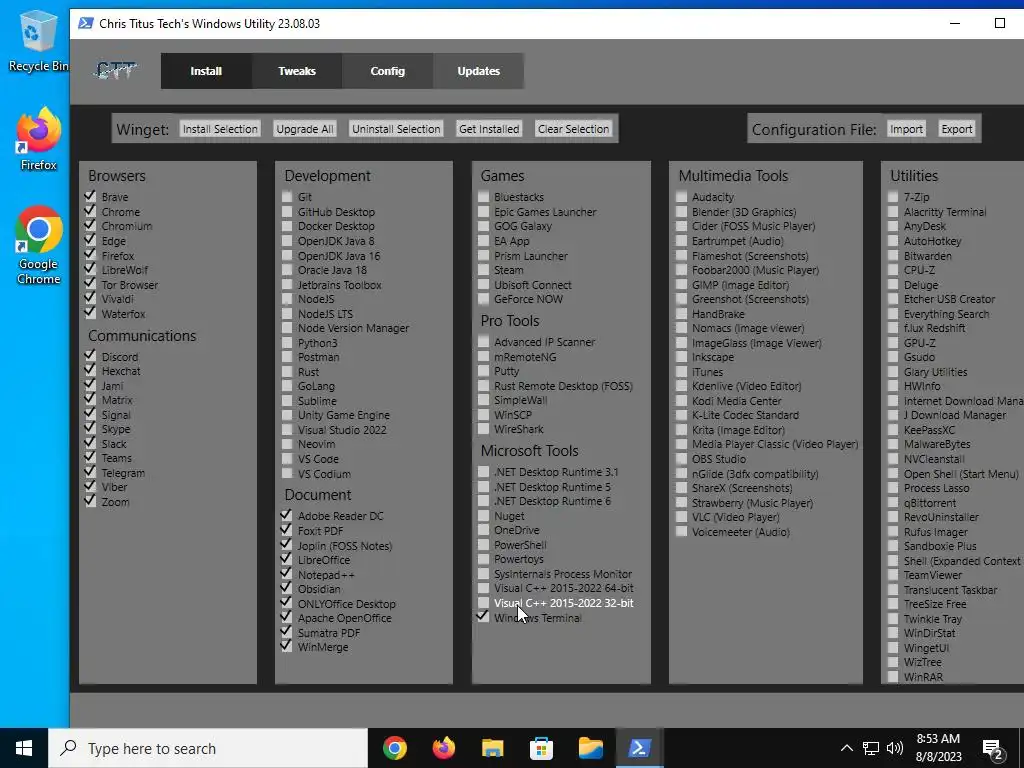Check the WireShark checkbox

483,428
